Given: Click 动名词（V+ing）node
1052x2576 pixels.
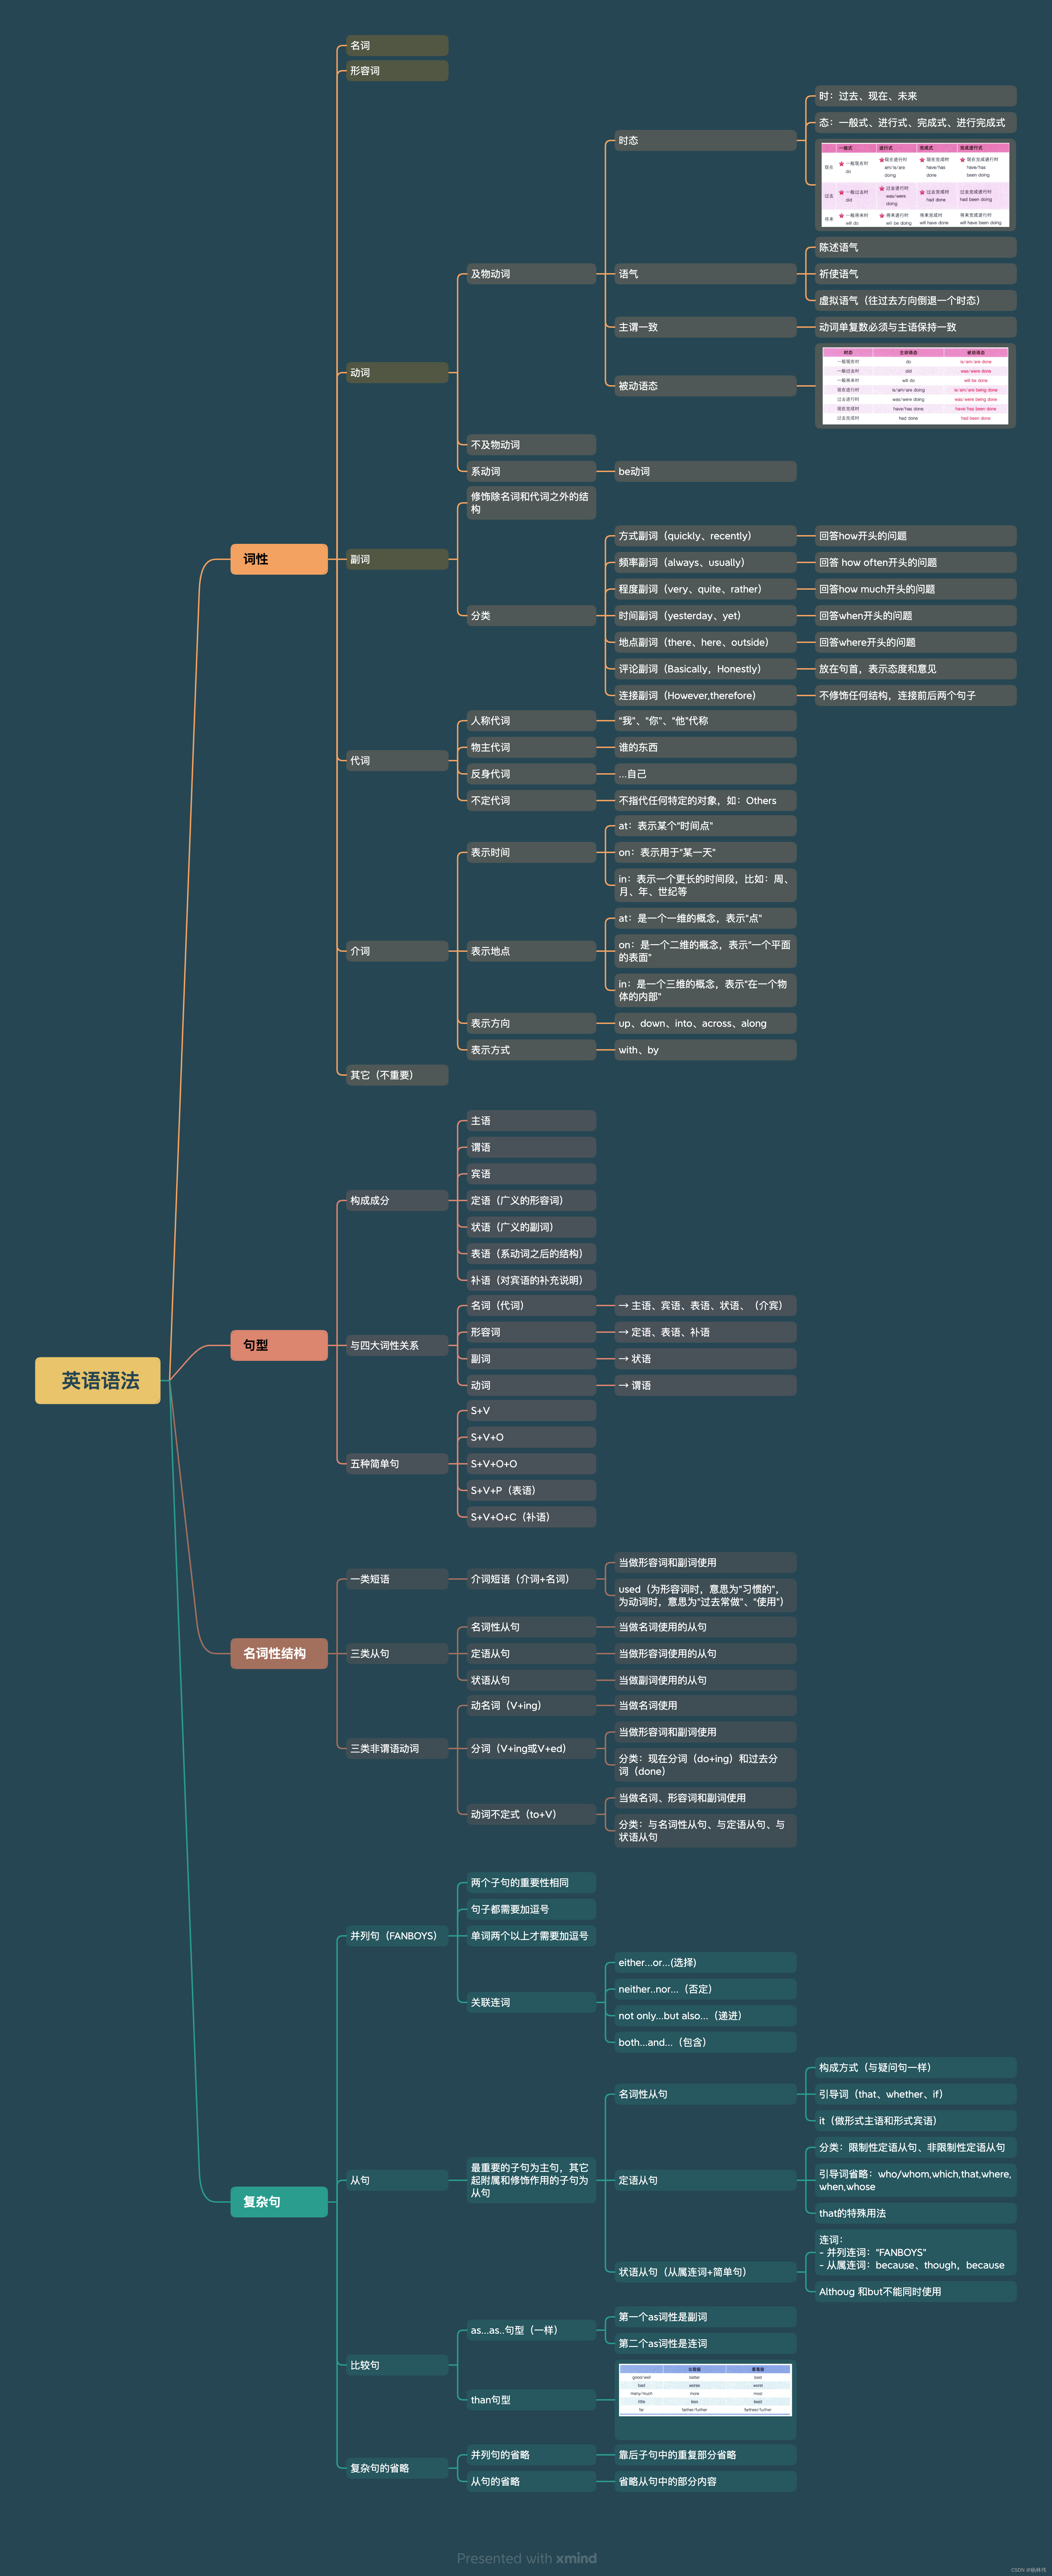Looking at the screenshot, I should pyautogui.click(x=531, y=1705).
